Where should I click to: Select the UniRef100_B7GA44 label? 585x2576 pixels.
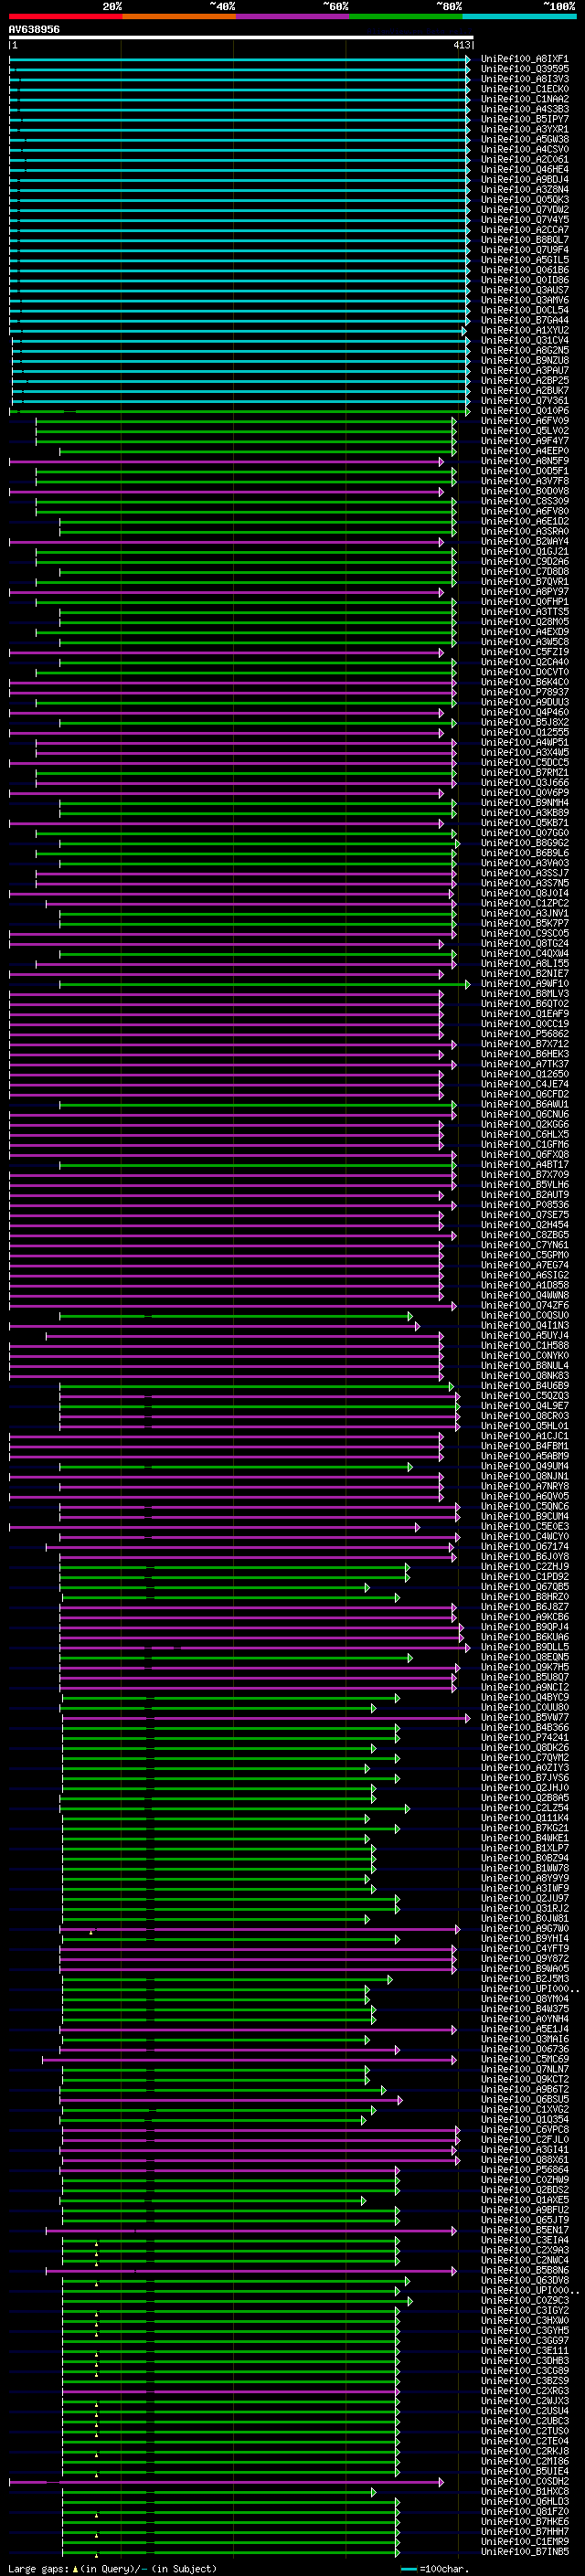524,320
